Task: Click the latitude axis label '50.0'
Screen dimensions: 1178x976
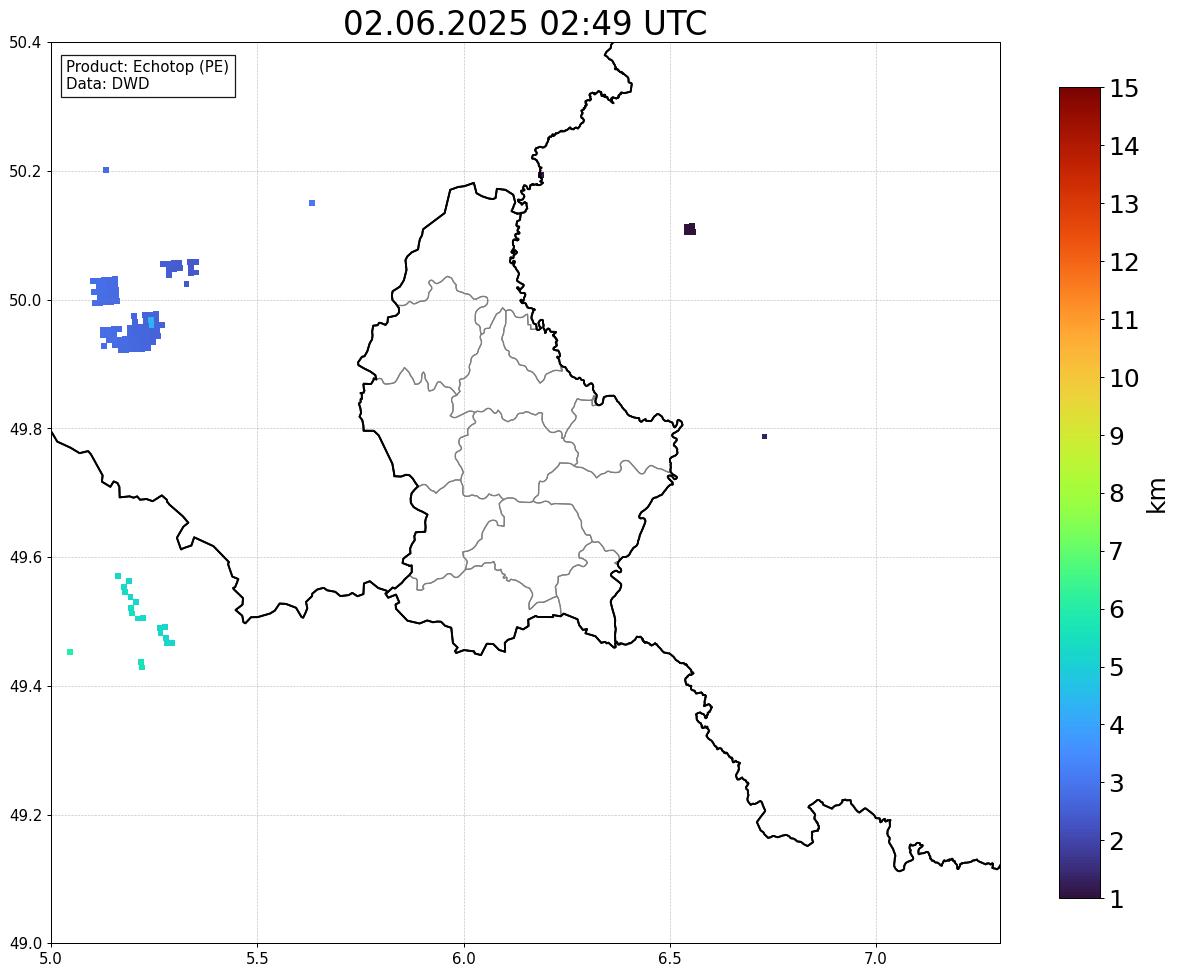Action: 25,301
